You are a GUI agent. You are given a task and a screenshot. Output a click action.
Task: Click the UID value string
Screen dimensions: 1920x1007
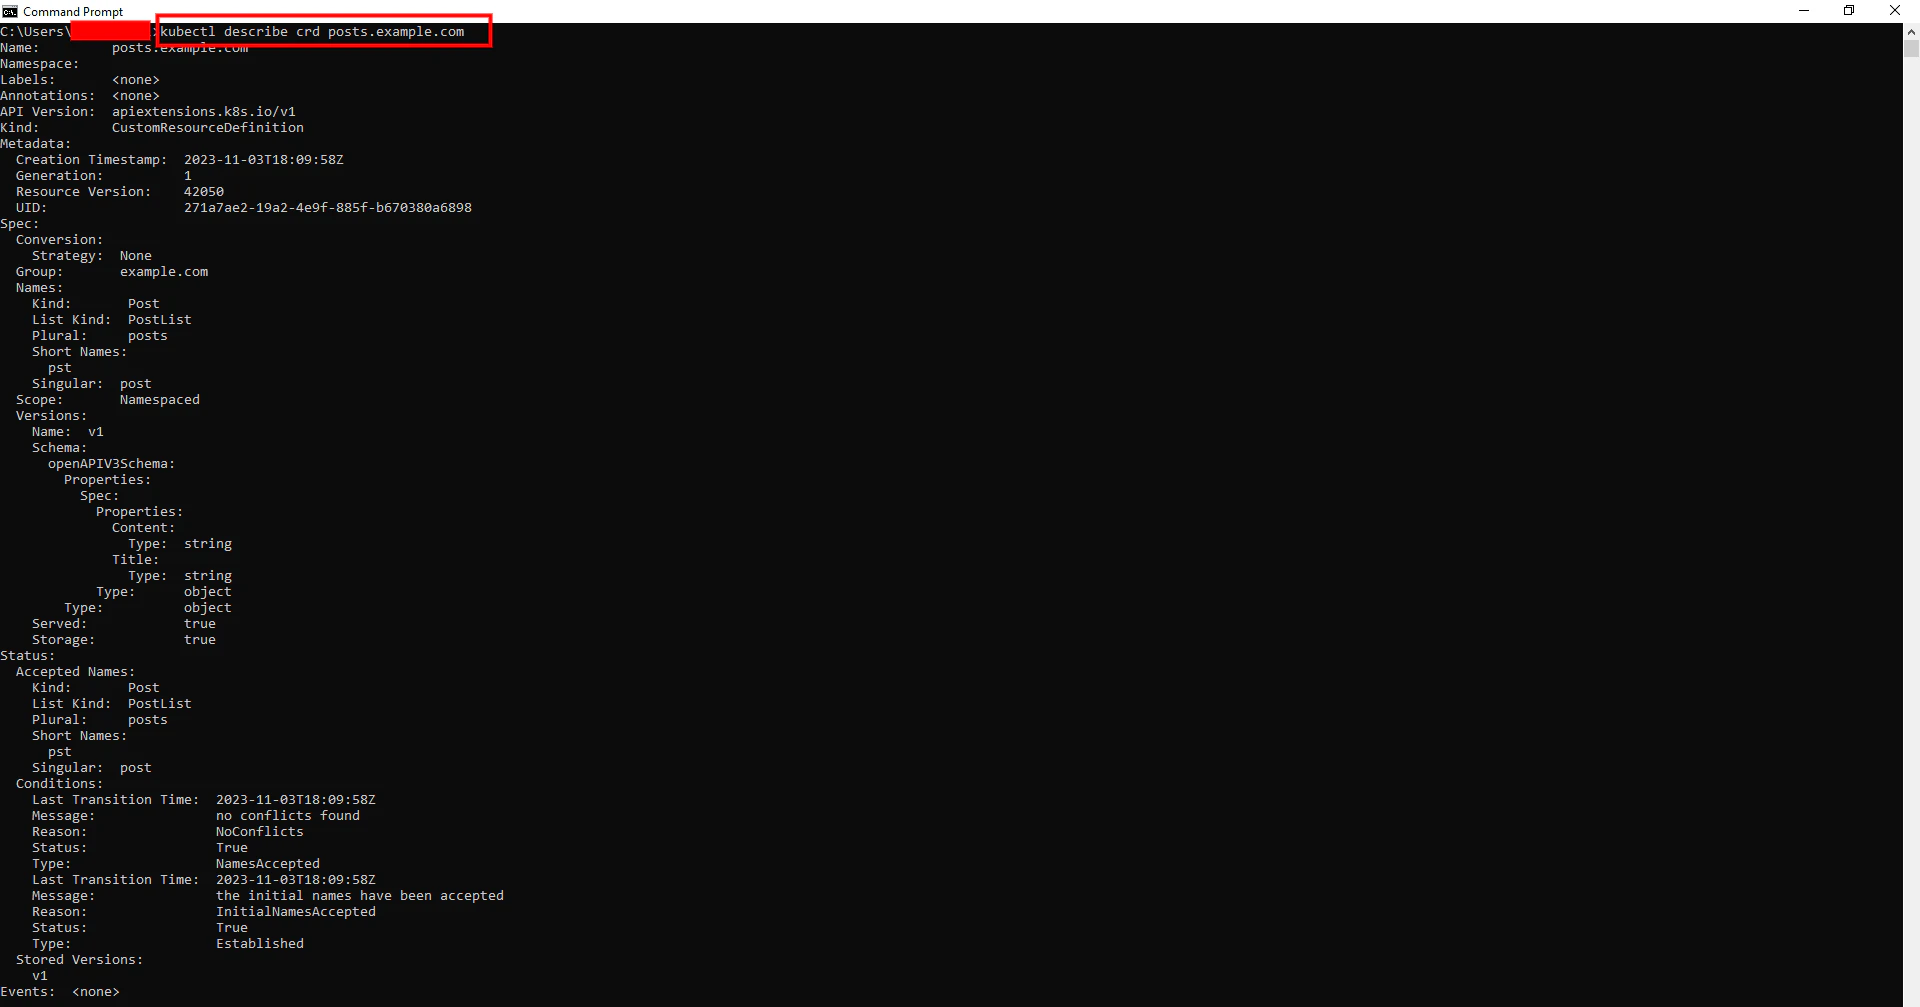pos(327,208)
